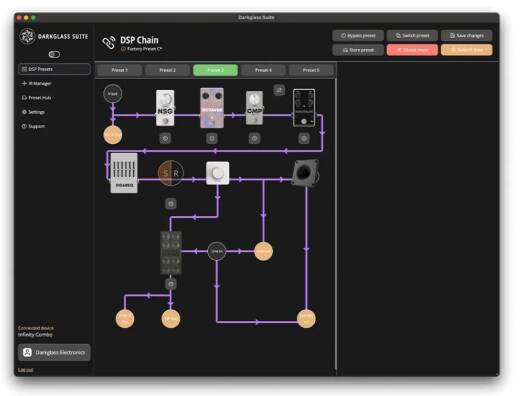This screenshot has width=520, height=396.
Task: Click the orange node under the speaker cabinet line
Action: point(306,319)
